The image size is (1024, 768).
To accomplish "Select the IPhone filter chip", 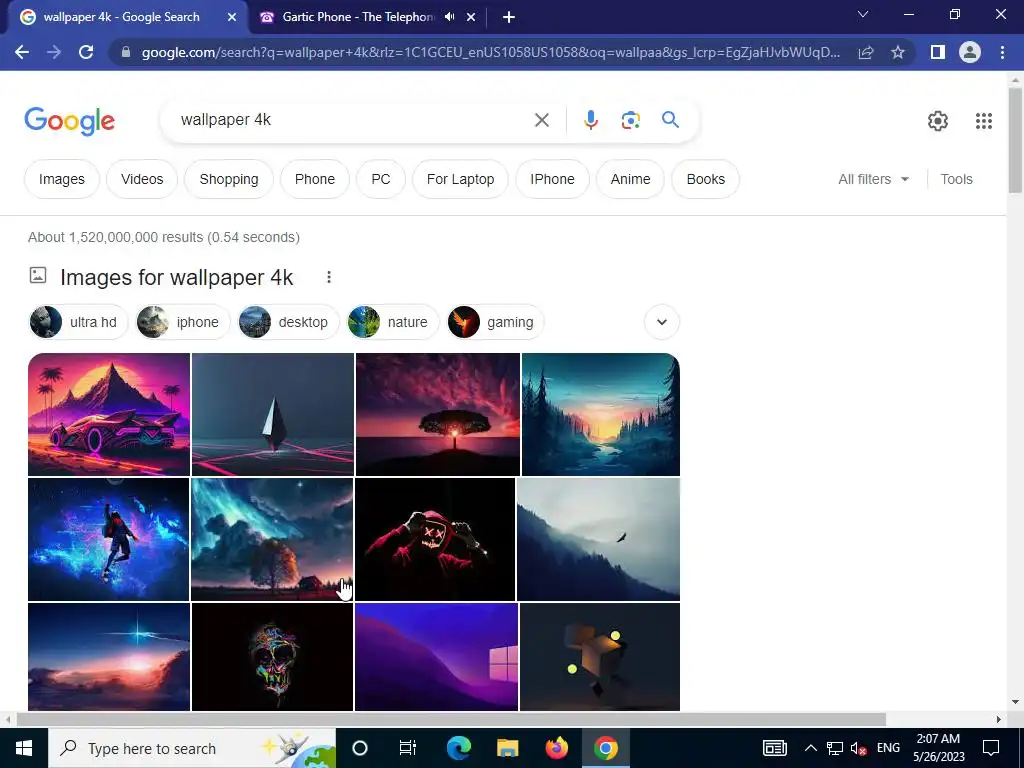I will (x=552, y=179).
